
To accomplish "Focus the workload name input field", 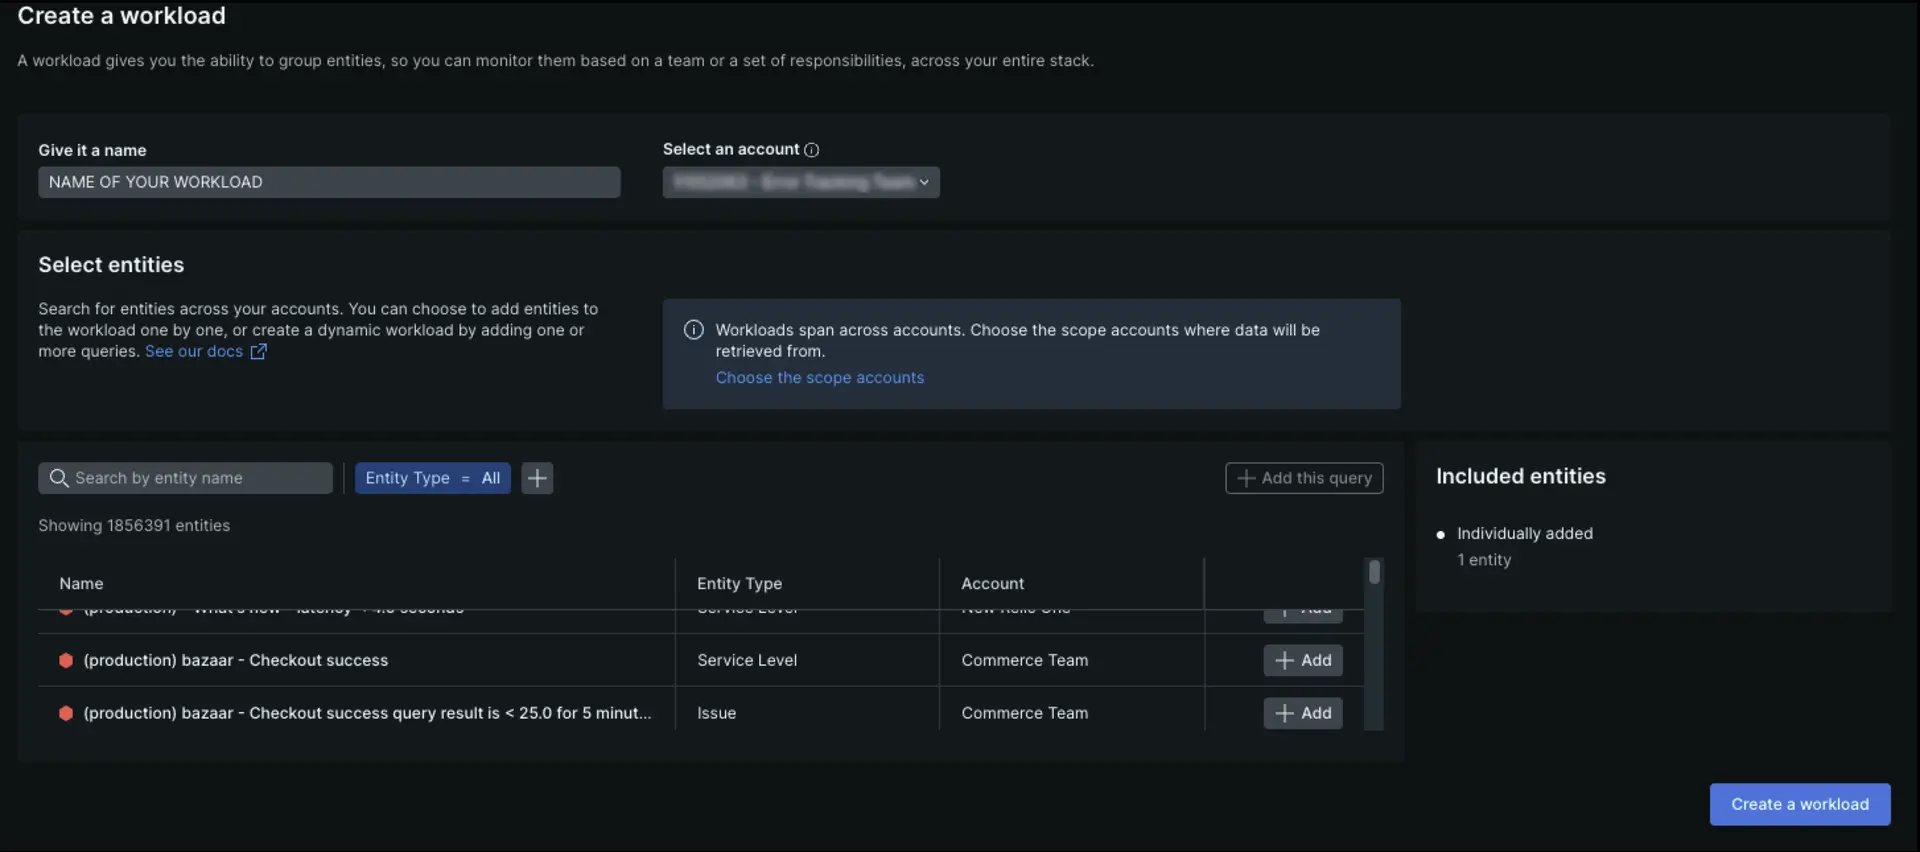I will (x=329, y=182).
